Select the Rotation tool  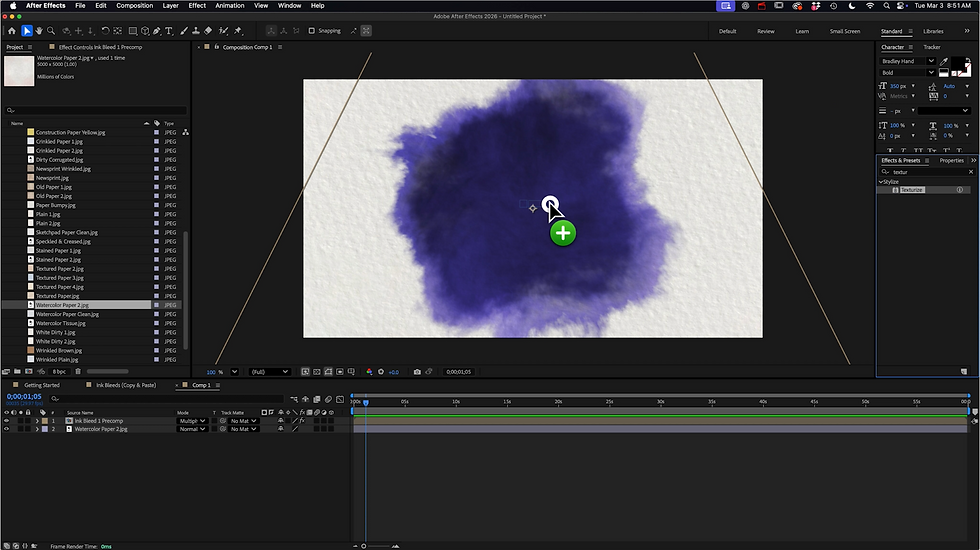click(x=105, y=31)
